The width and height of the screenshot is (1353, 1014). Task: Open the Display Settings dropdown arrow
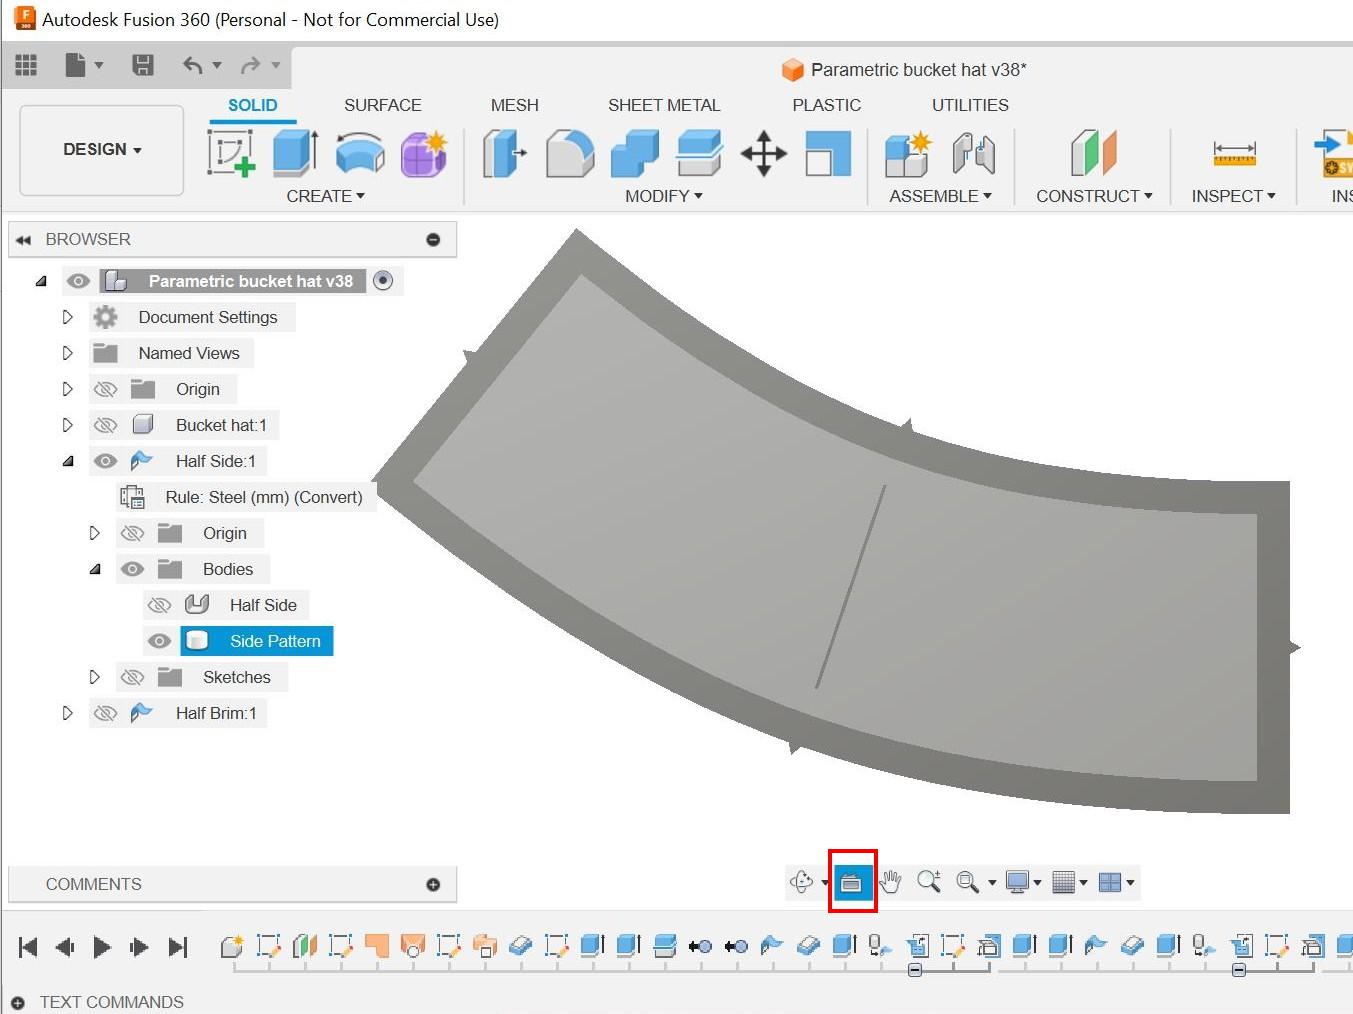click(1037, 883)
